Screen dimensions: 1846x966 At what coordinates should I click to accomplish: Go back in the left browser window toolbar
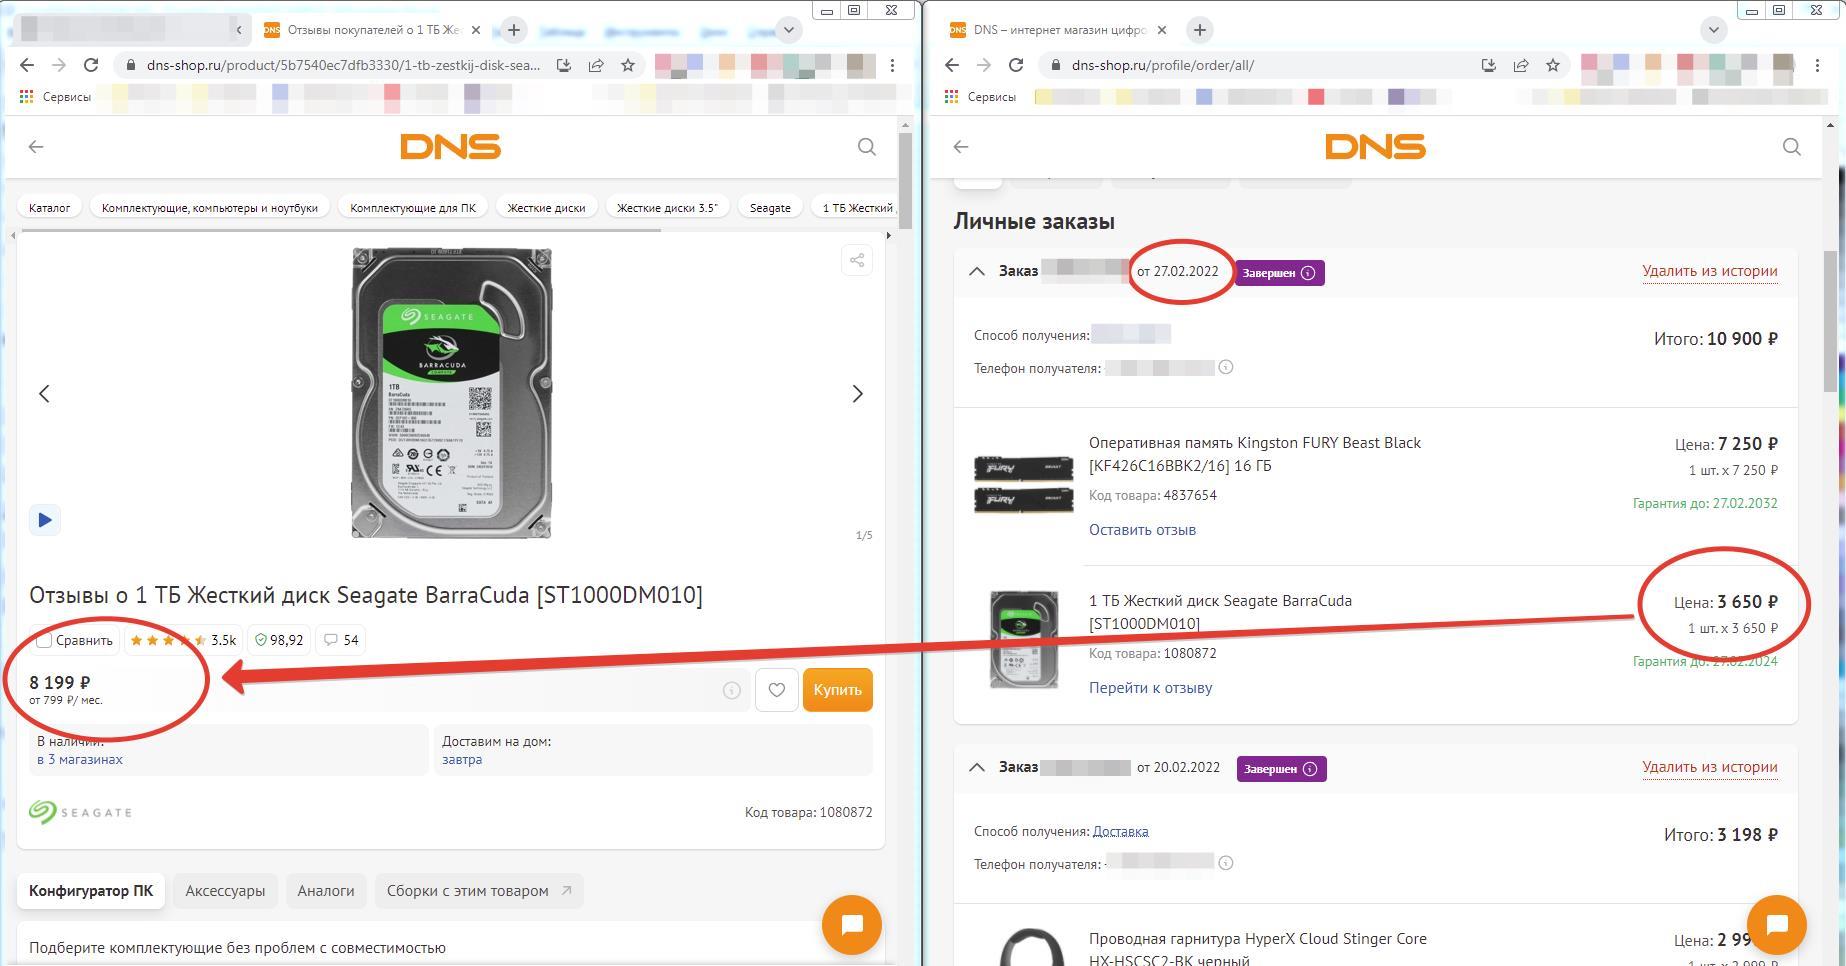coord(27,65)
